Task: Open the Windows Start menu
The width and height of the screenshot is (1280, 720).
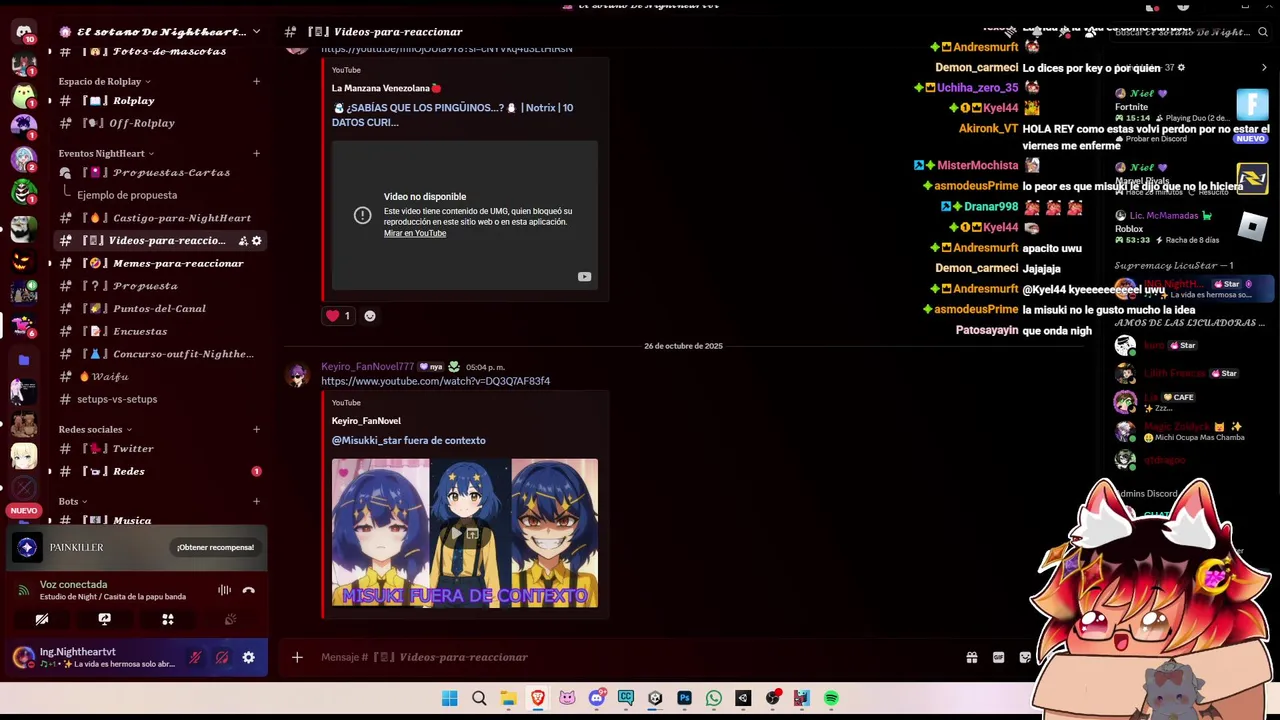Action: 450,698
